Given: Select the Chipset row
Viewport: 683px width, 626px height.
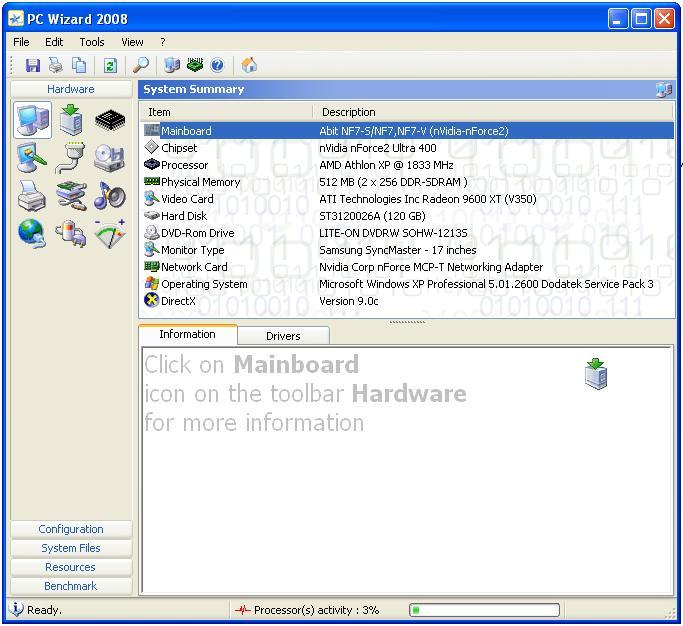Looking at the screenshot, I should coord(408,148).
